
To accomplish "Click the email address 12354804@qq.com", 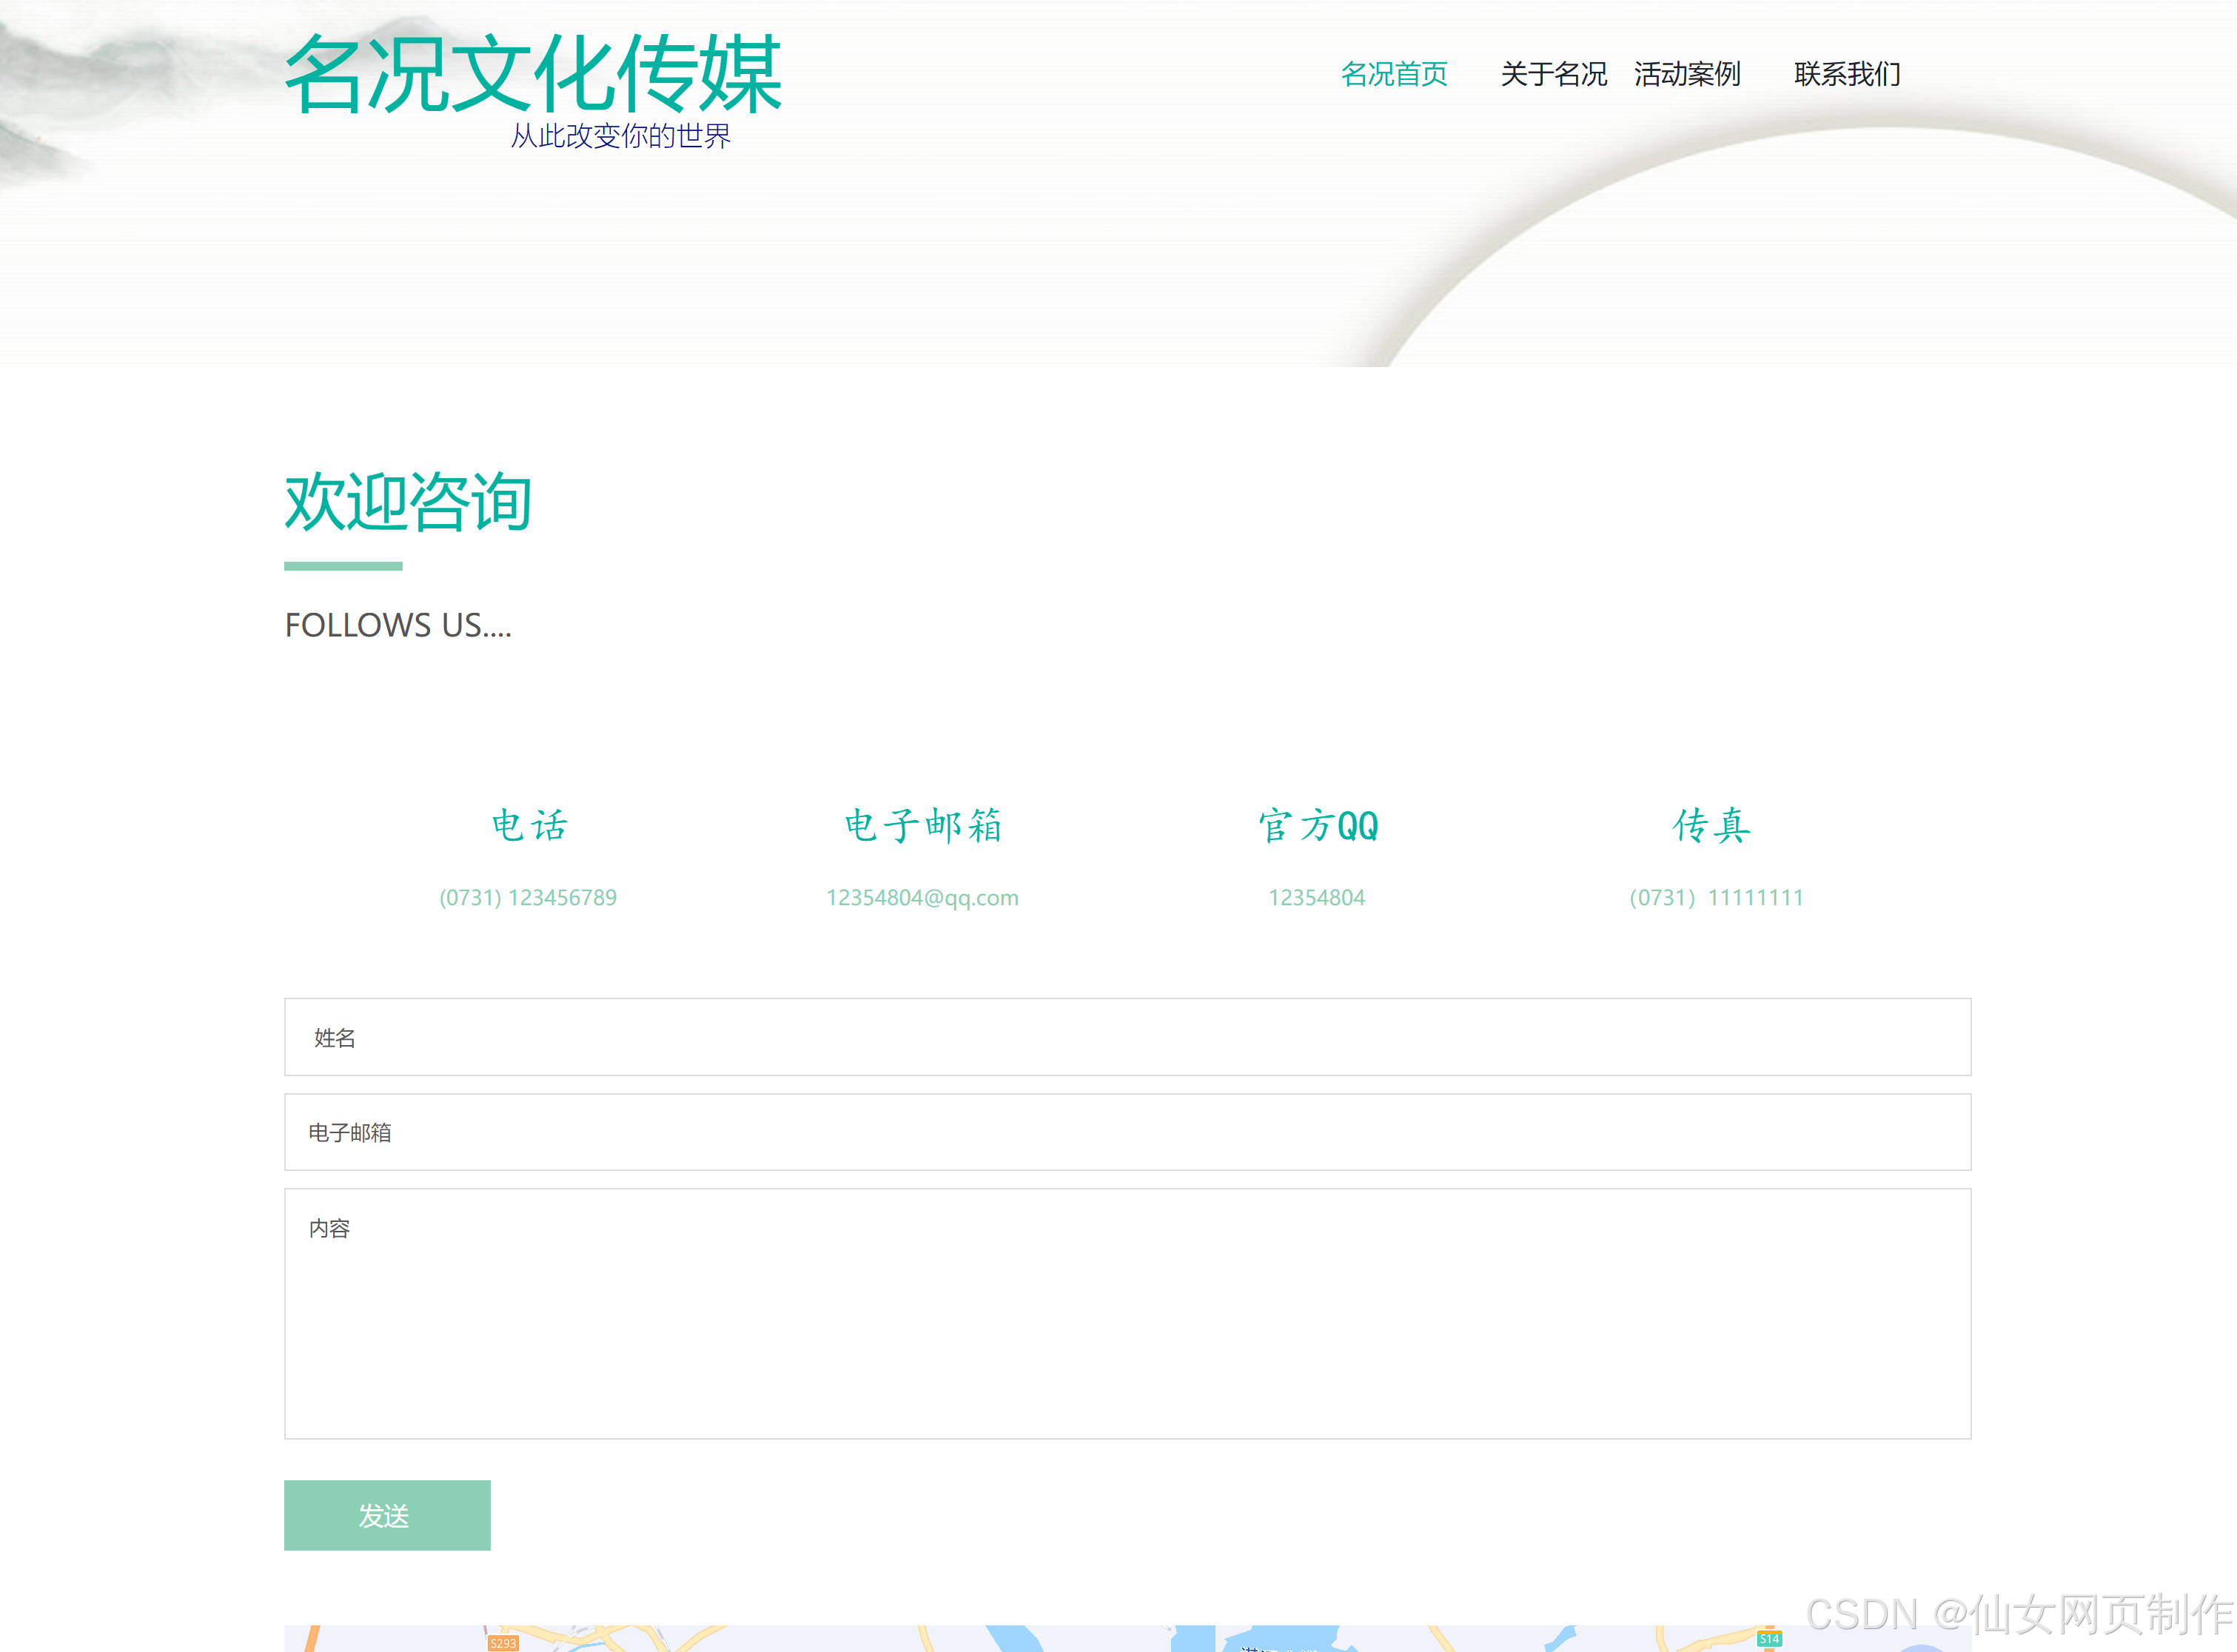I will pyautogui.click(x=922, y=897).
